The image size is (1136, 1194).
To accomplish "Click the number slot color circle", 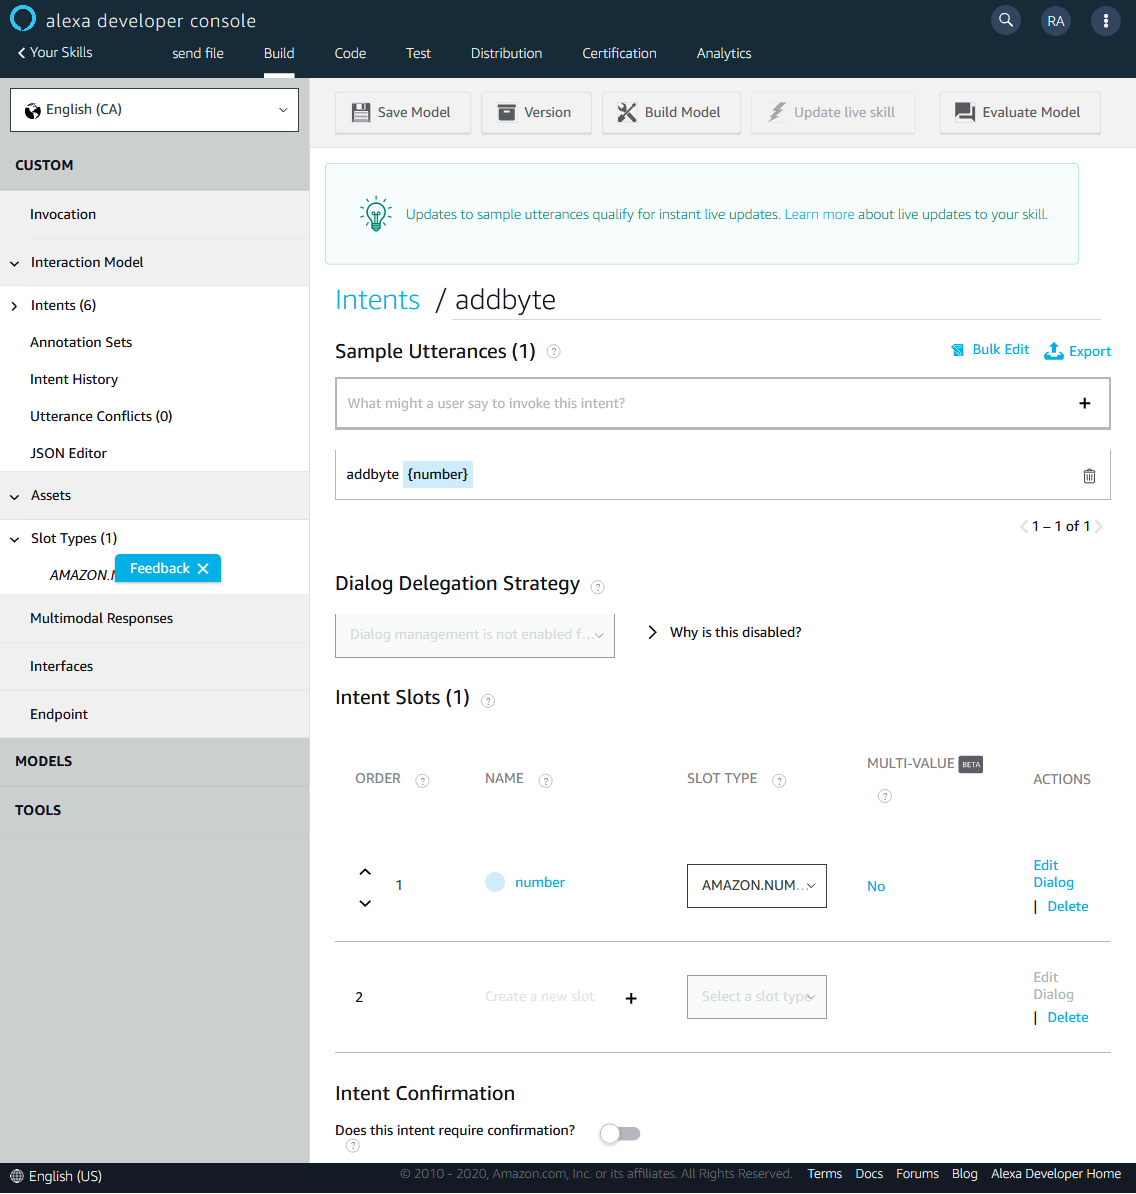I will pyautogui.click(x=495, y=882).
